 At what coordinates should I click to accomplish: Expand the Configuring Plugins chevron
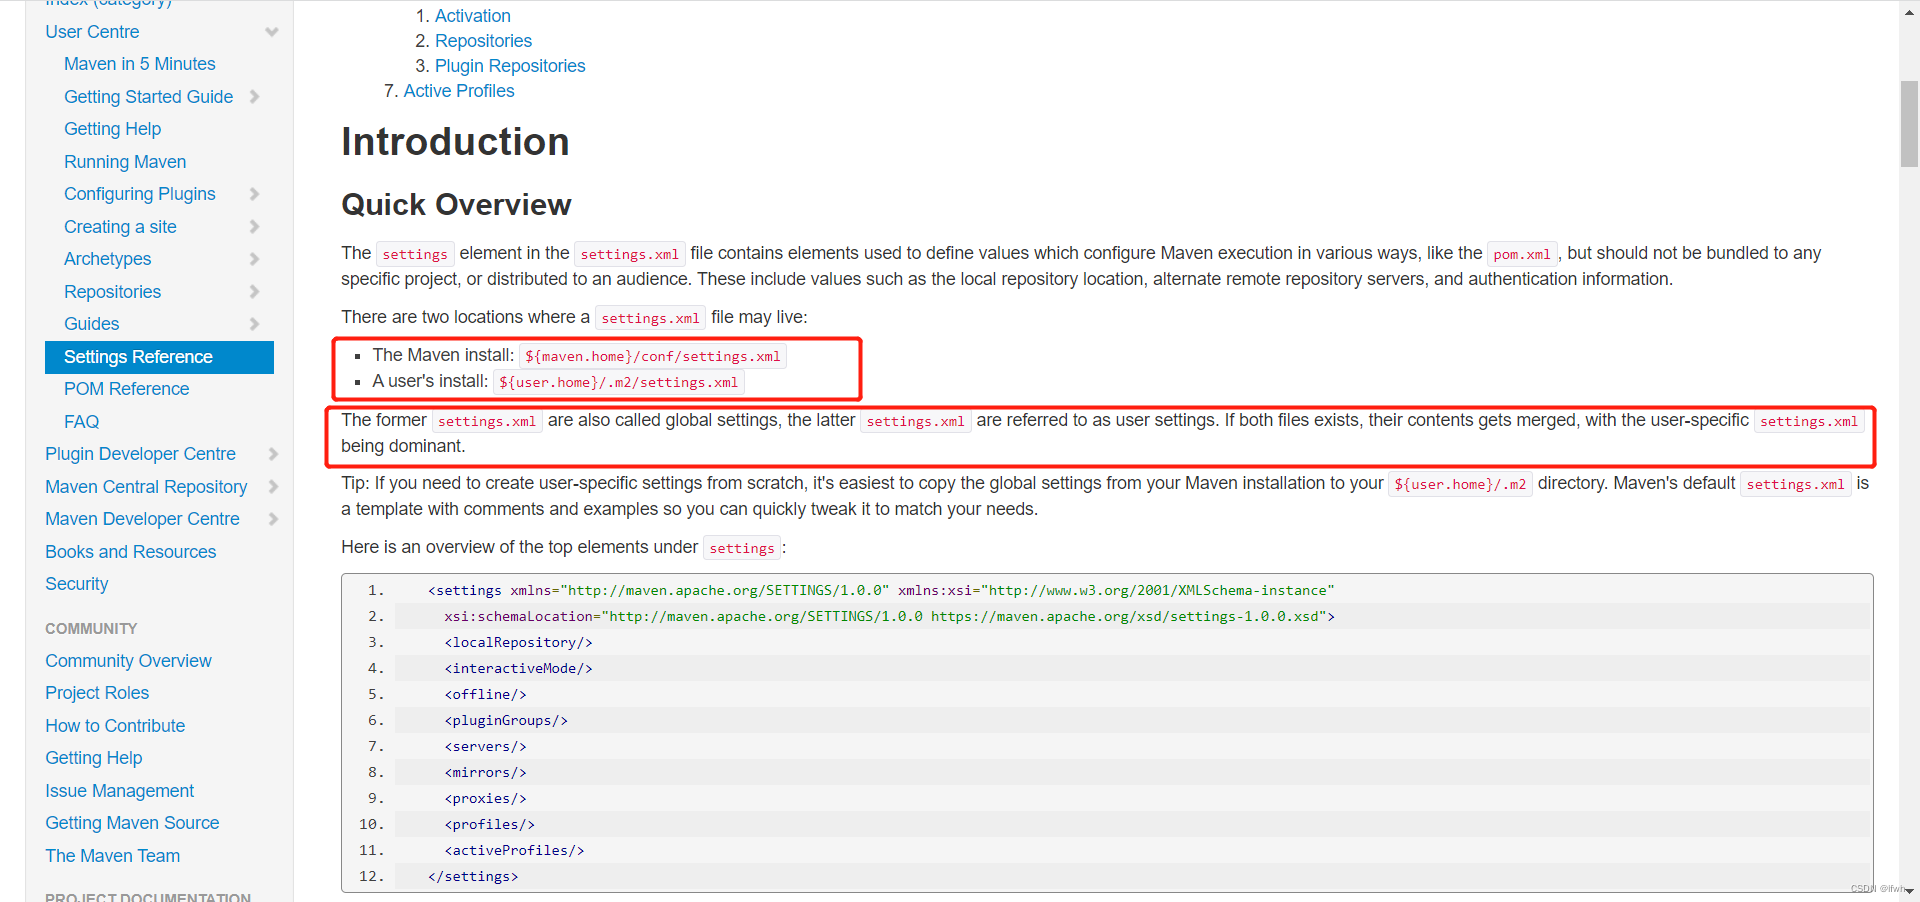click(254, 194)
